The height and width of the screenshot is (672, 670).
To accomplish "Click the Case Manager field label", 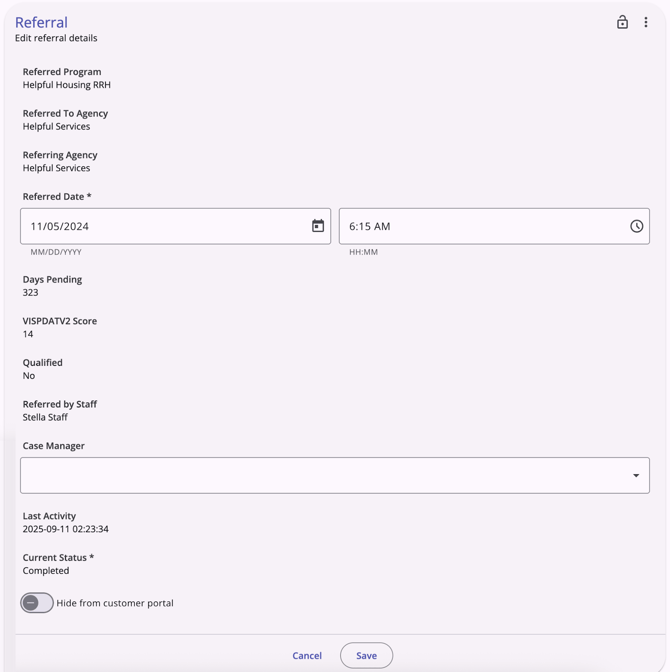I will tap(54, 446).
